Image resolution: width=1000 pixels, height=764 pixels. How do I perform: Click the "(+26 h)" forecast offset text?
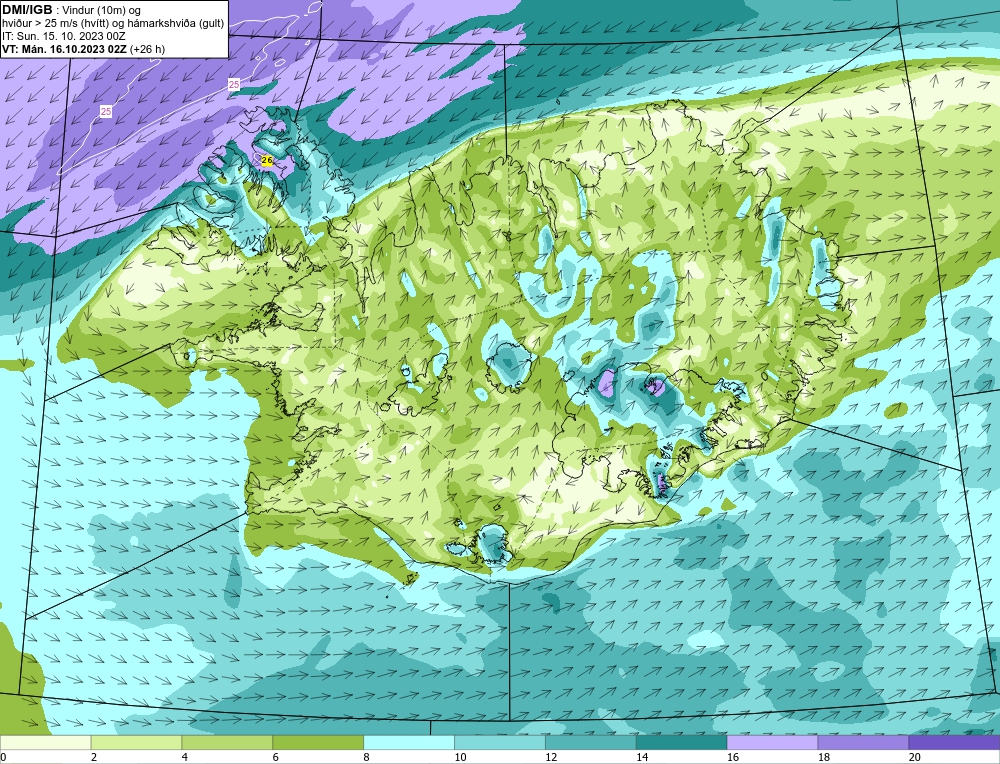pos(147,49)
